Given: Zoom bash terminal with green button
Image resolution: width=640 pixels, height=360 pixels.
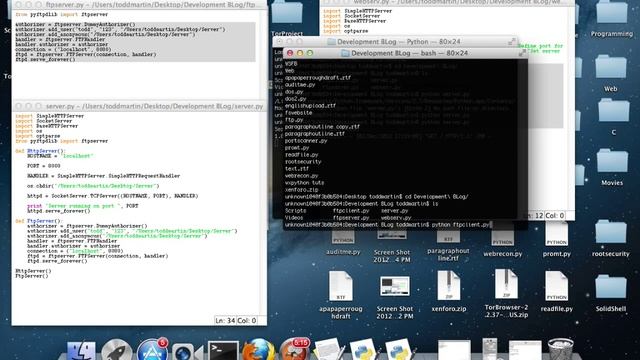Looking at the screenshot, I should [x=310, y=53].
